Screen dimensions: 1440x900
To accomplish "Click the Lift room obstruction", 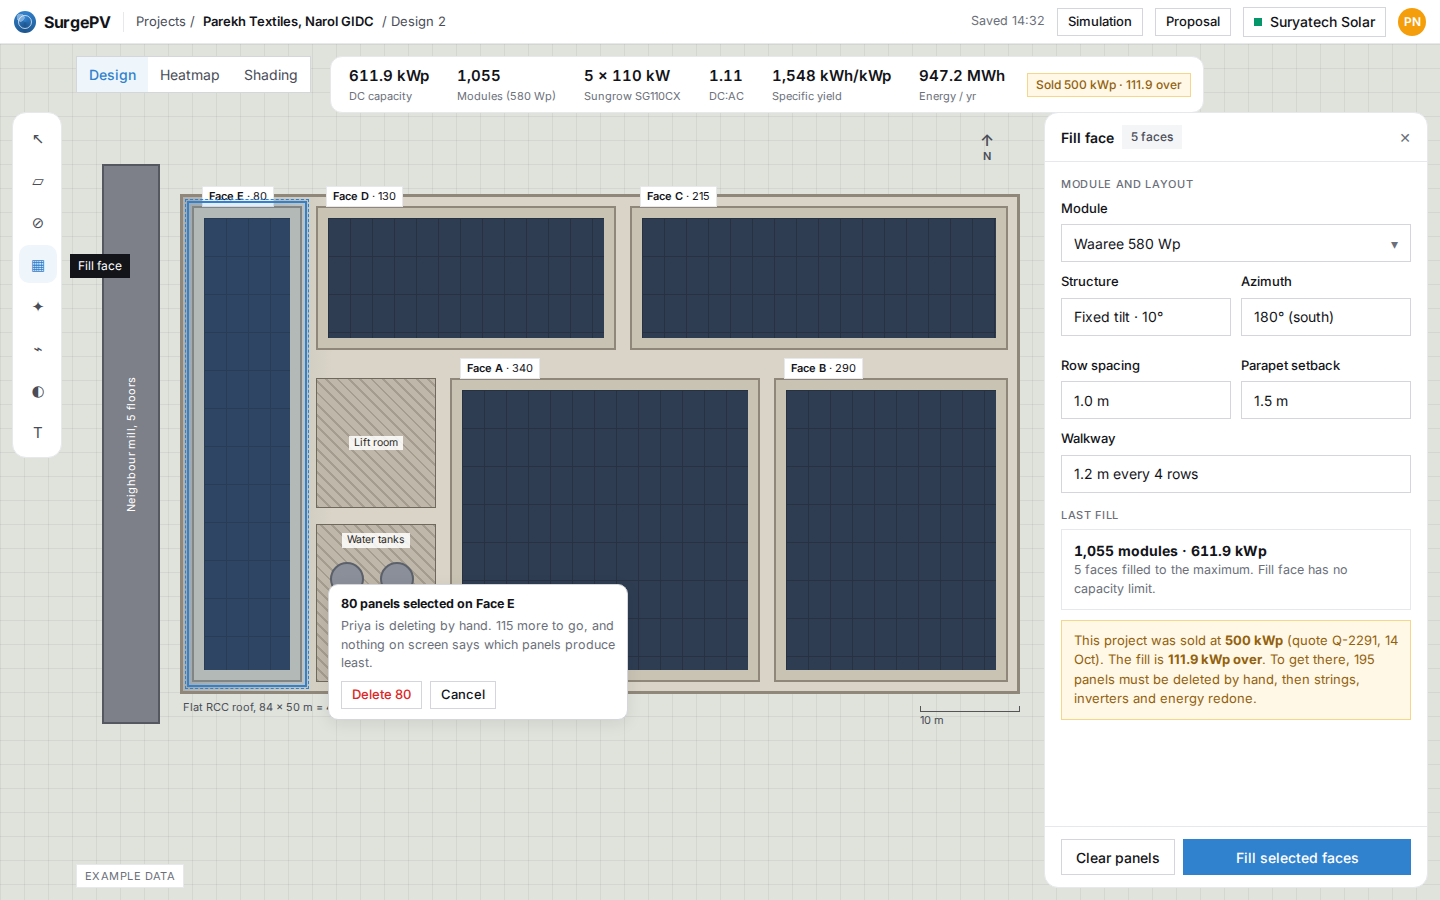I will (376, 443).
